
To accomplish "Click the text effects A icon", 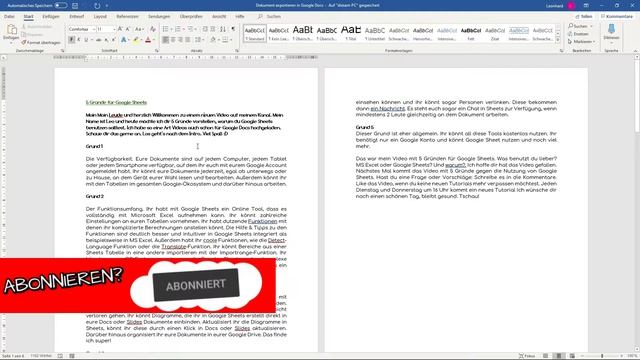I will pyautogui.click(x=124, y=40).
